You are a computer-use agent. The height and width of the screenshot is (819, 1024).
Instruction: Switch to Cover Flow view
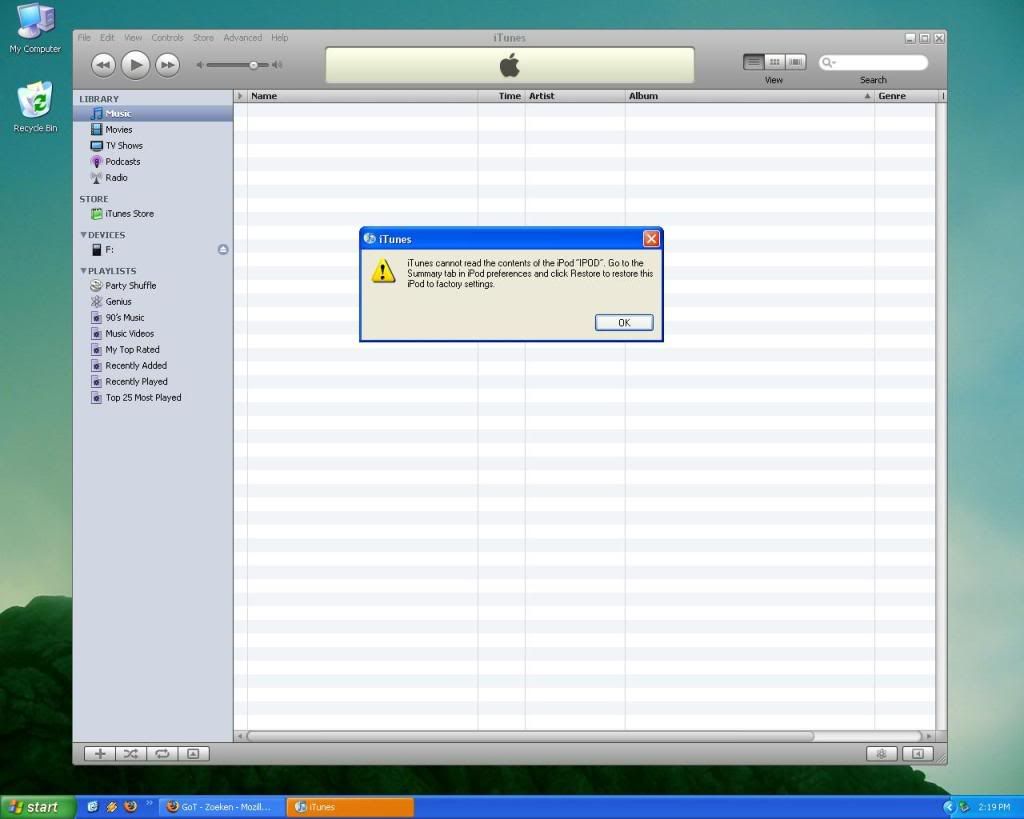click(x=796, y=62)
